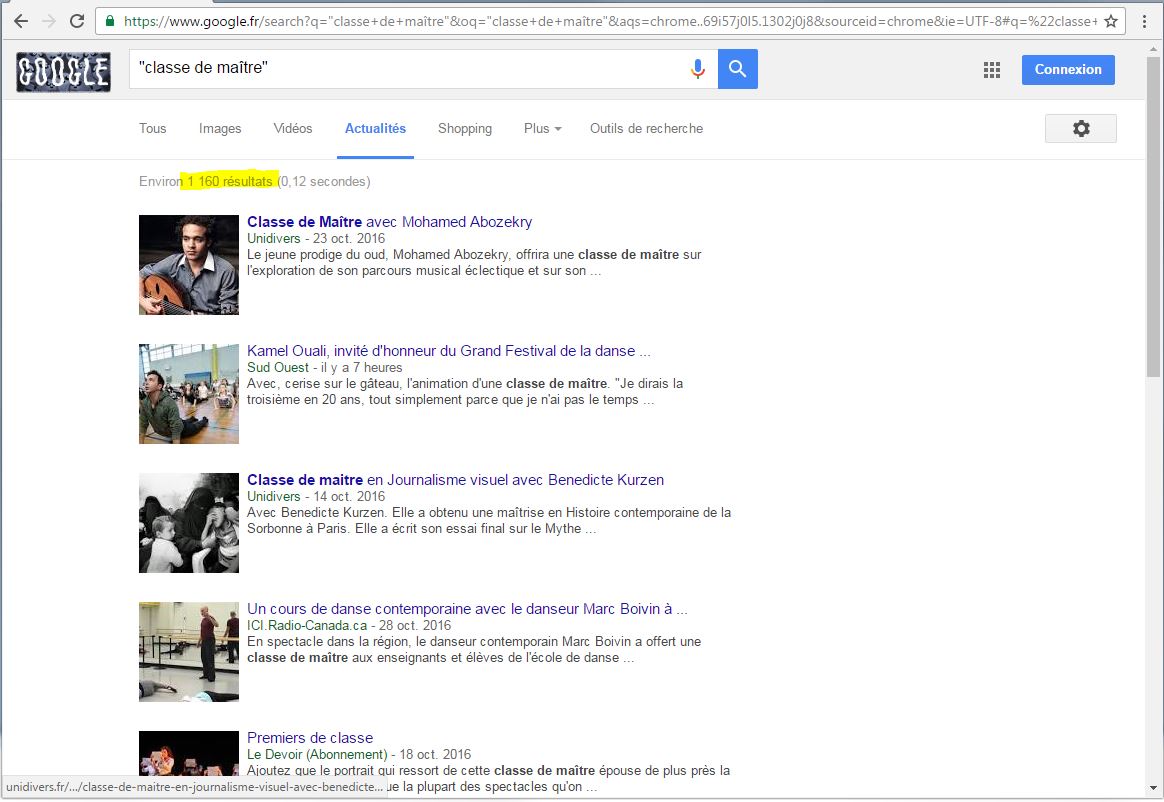Screen dimensions: 1164x802
Task: Click the blue Connexion button
Action: pyautogui.click(x=1068, y=70)
